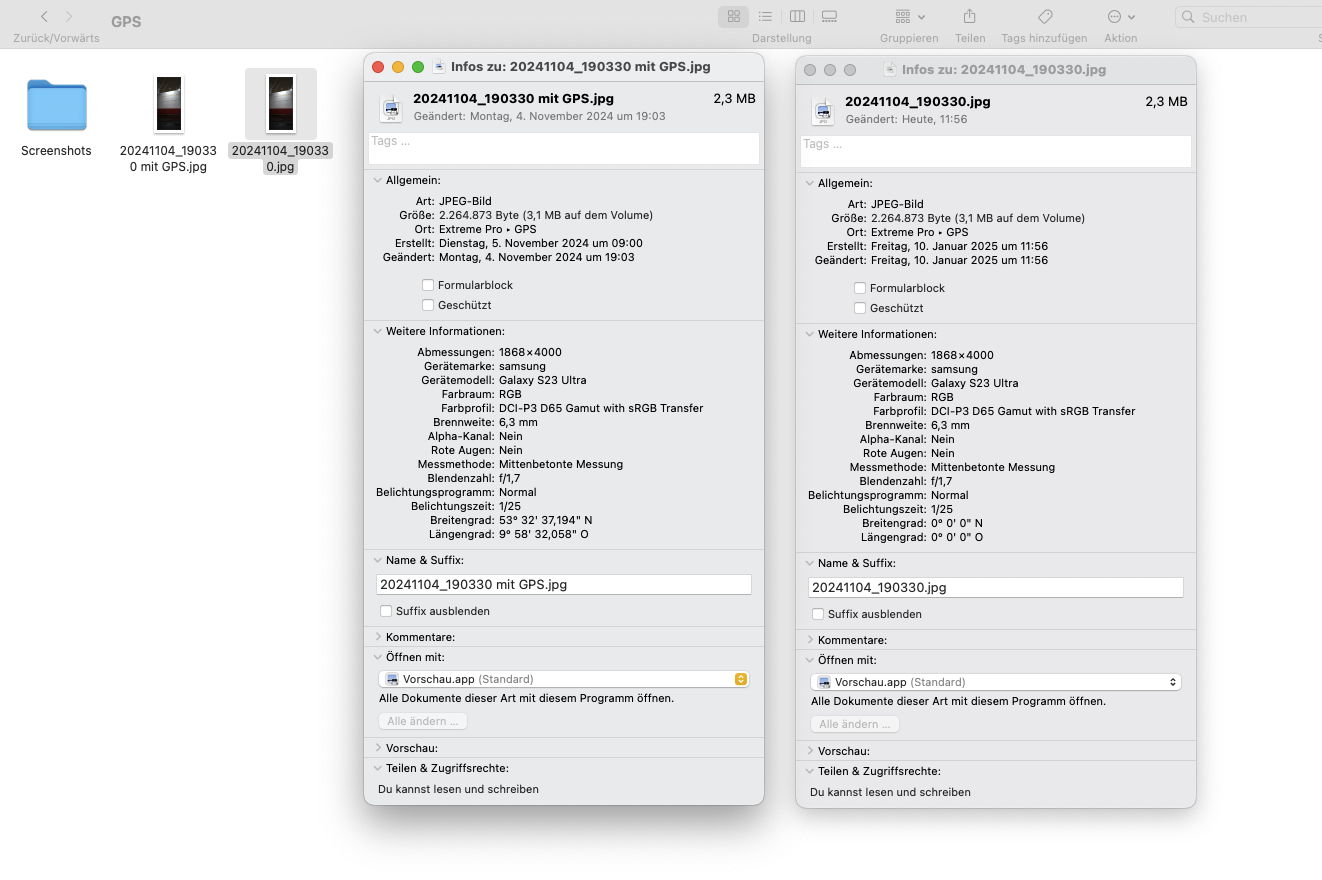Image resolution: width=1322 pixels, height=880 pixels.
Task: Open the Screenshots folder icon
Action: click(x=56, y=106)
